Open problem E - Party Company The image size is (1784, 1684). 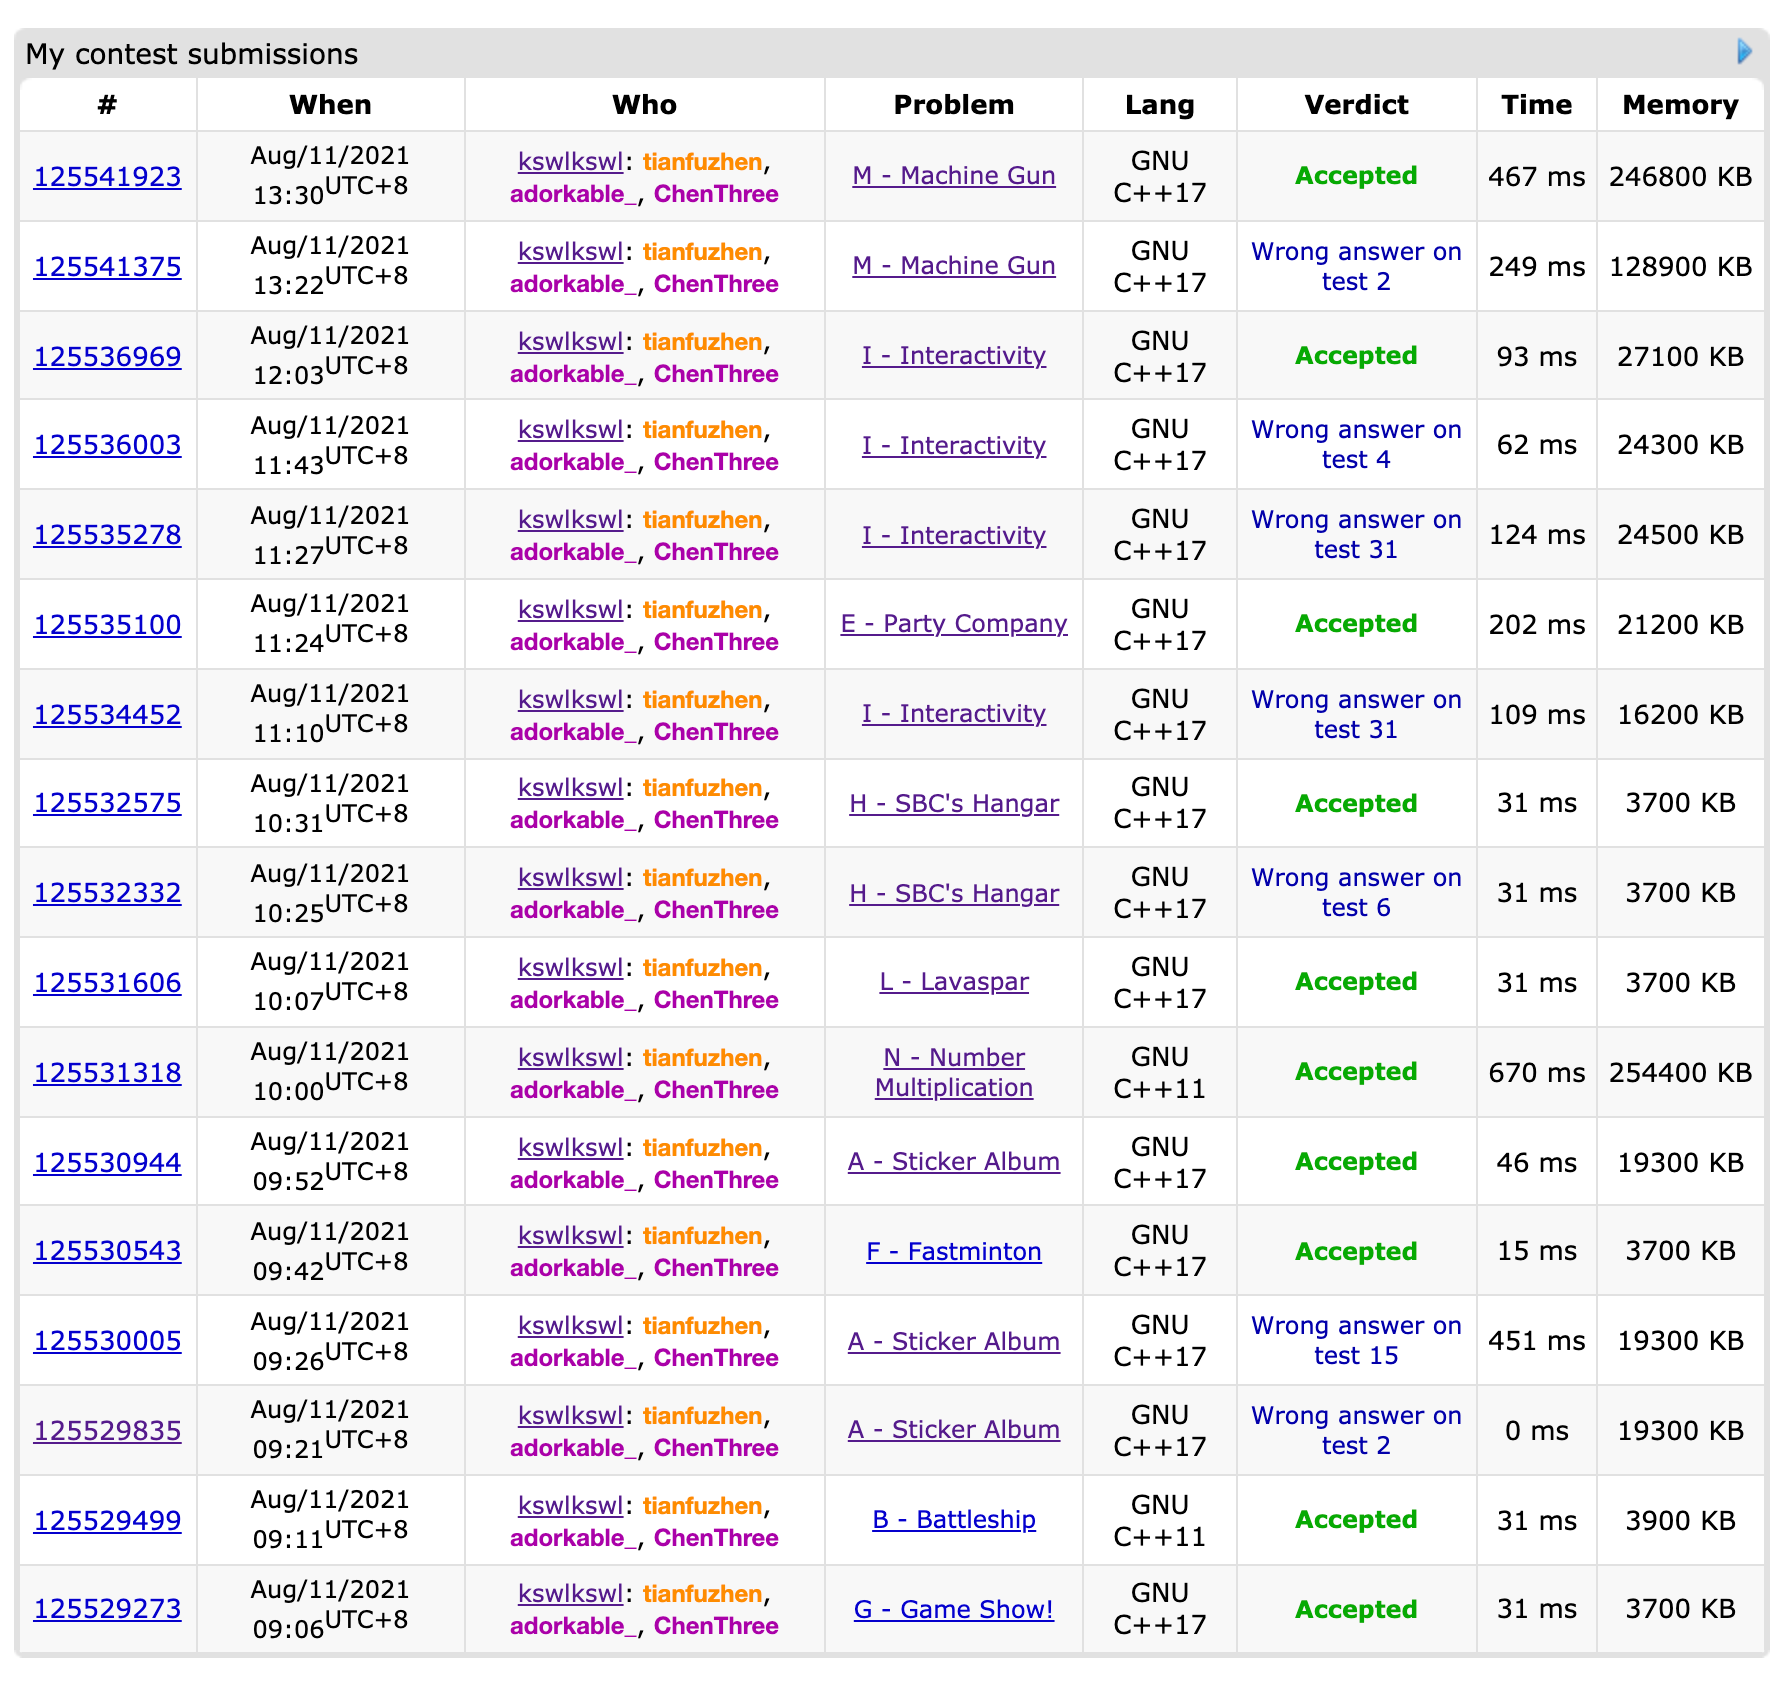click(x=953, y=624)
